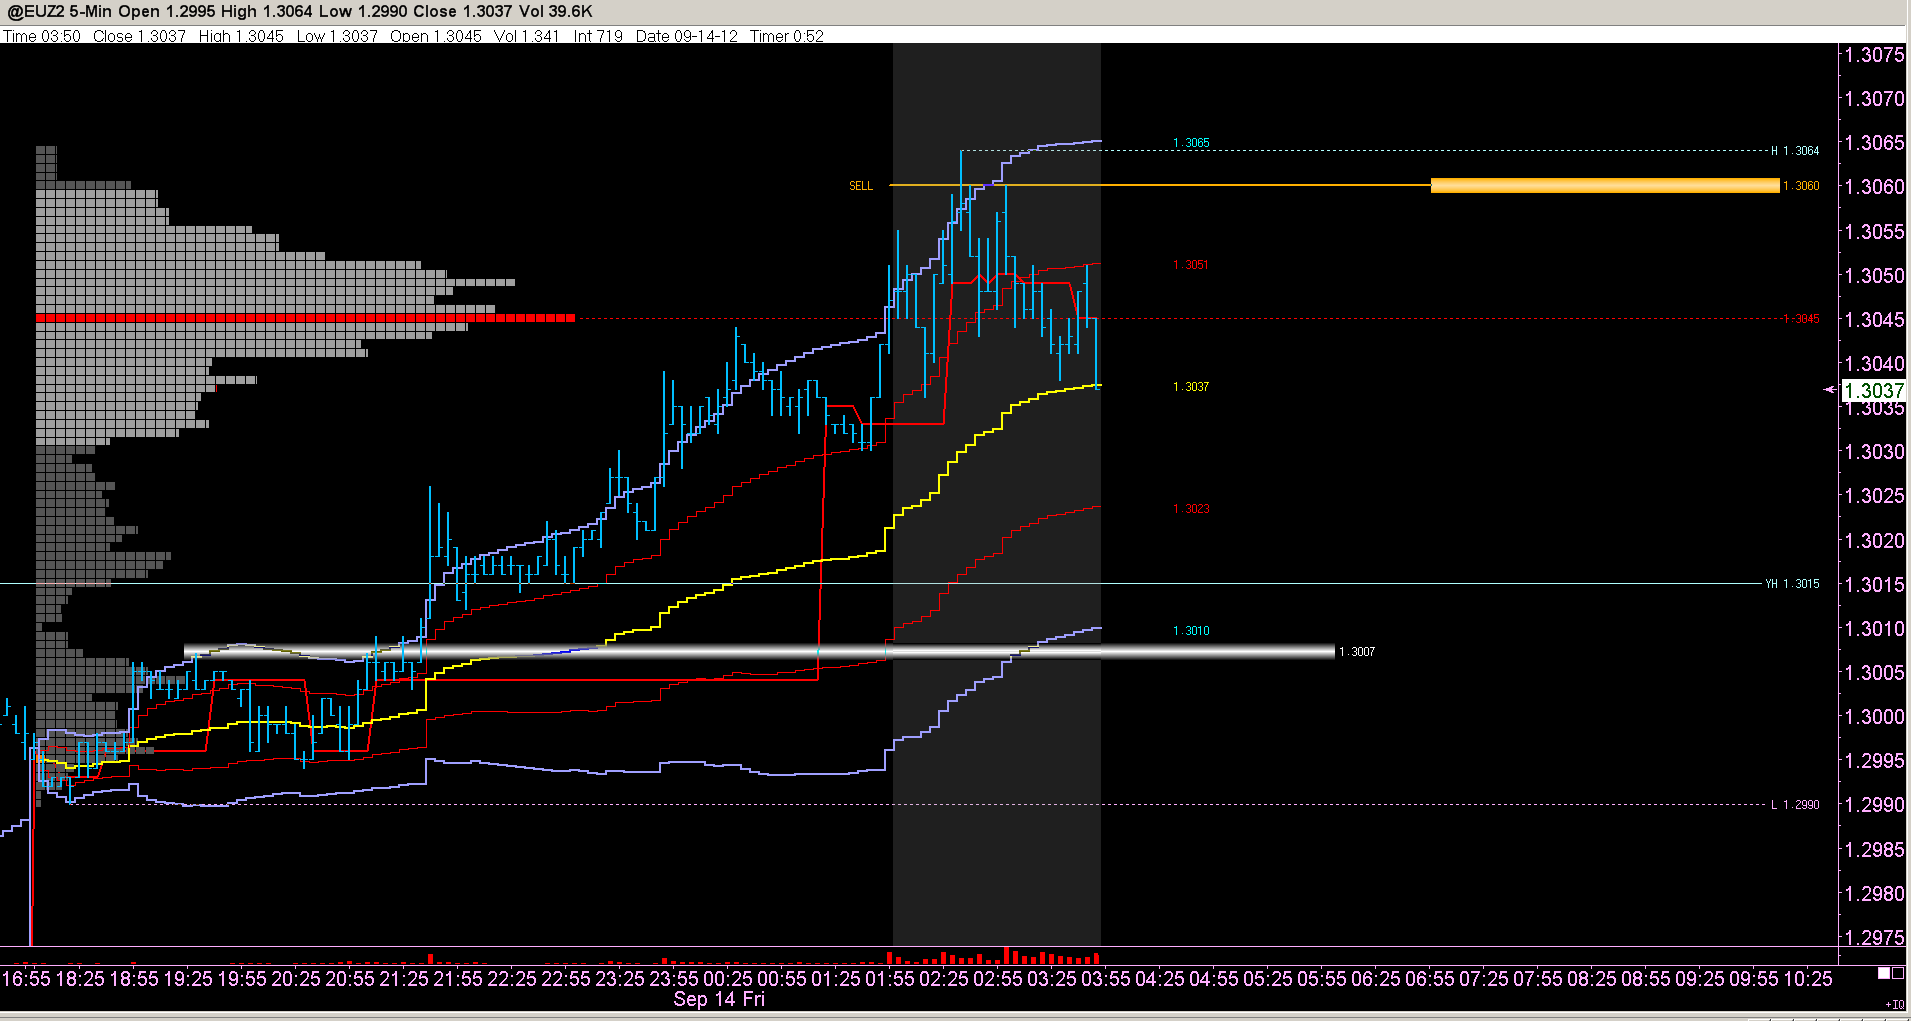Screen dimensions: 1911x1021
Task: Click 1.3020 on the price axis
Action: [1874, 541]
